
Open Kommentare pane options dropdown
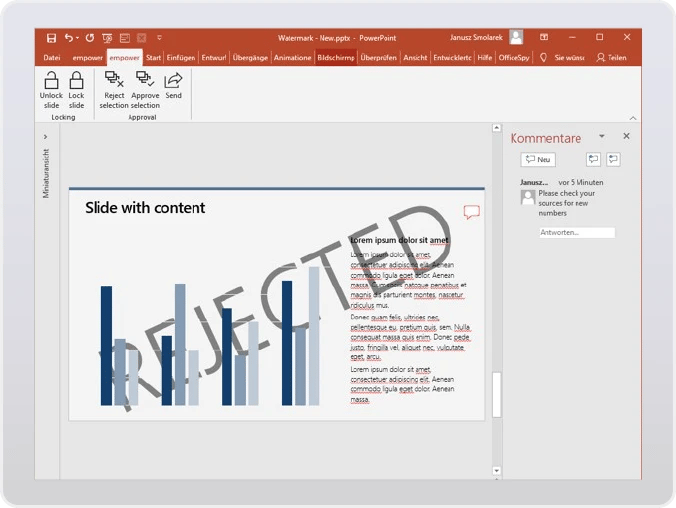pyautogui.click(x=602, y=136)
